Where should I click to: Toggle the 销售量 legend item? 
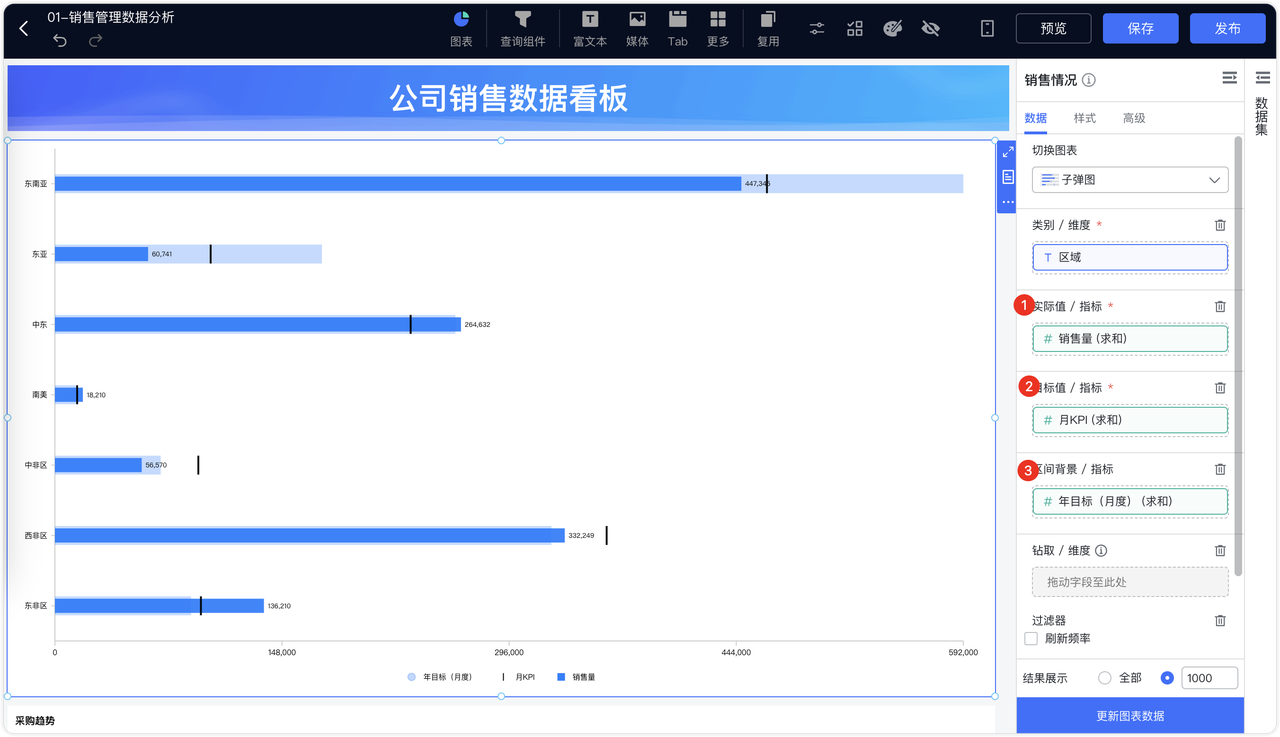tap(576, 677)
